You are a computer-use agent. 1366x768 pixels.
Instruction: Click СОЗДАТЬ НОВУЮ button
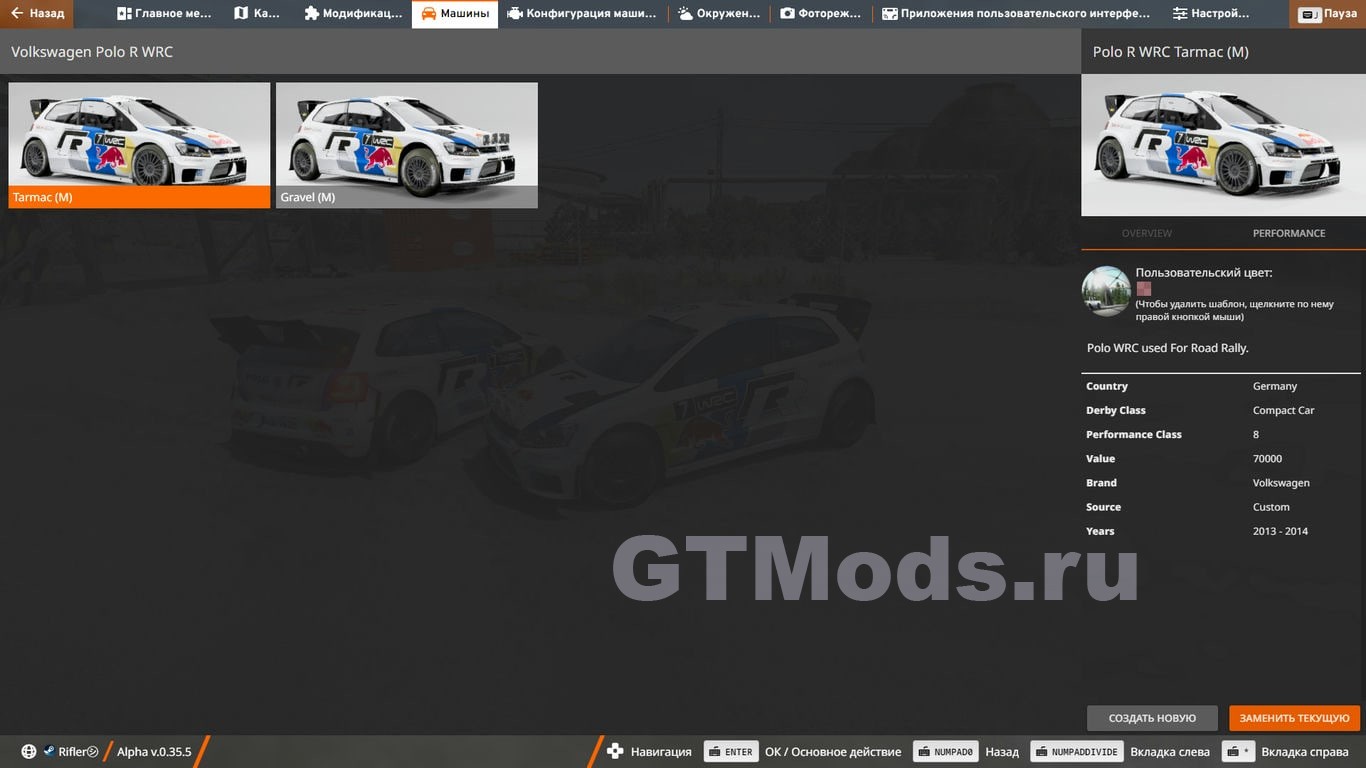pyautogui.click(x=1152, y=718)
